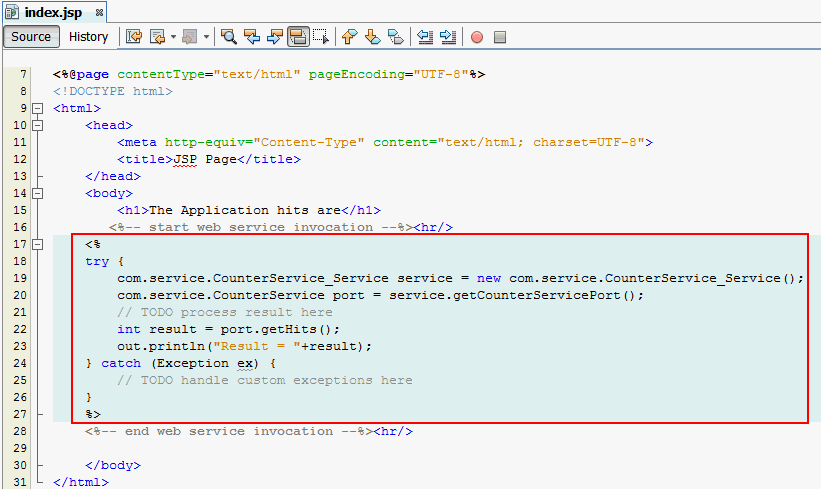Click line number 29 in gutter
821x489 pixels.
tap(20, 448)
